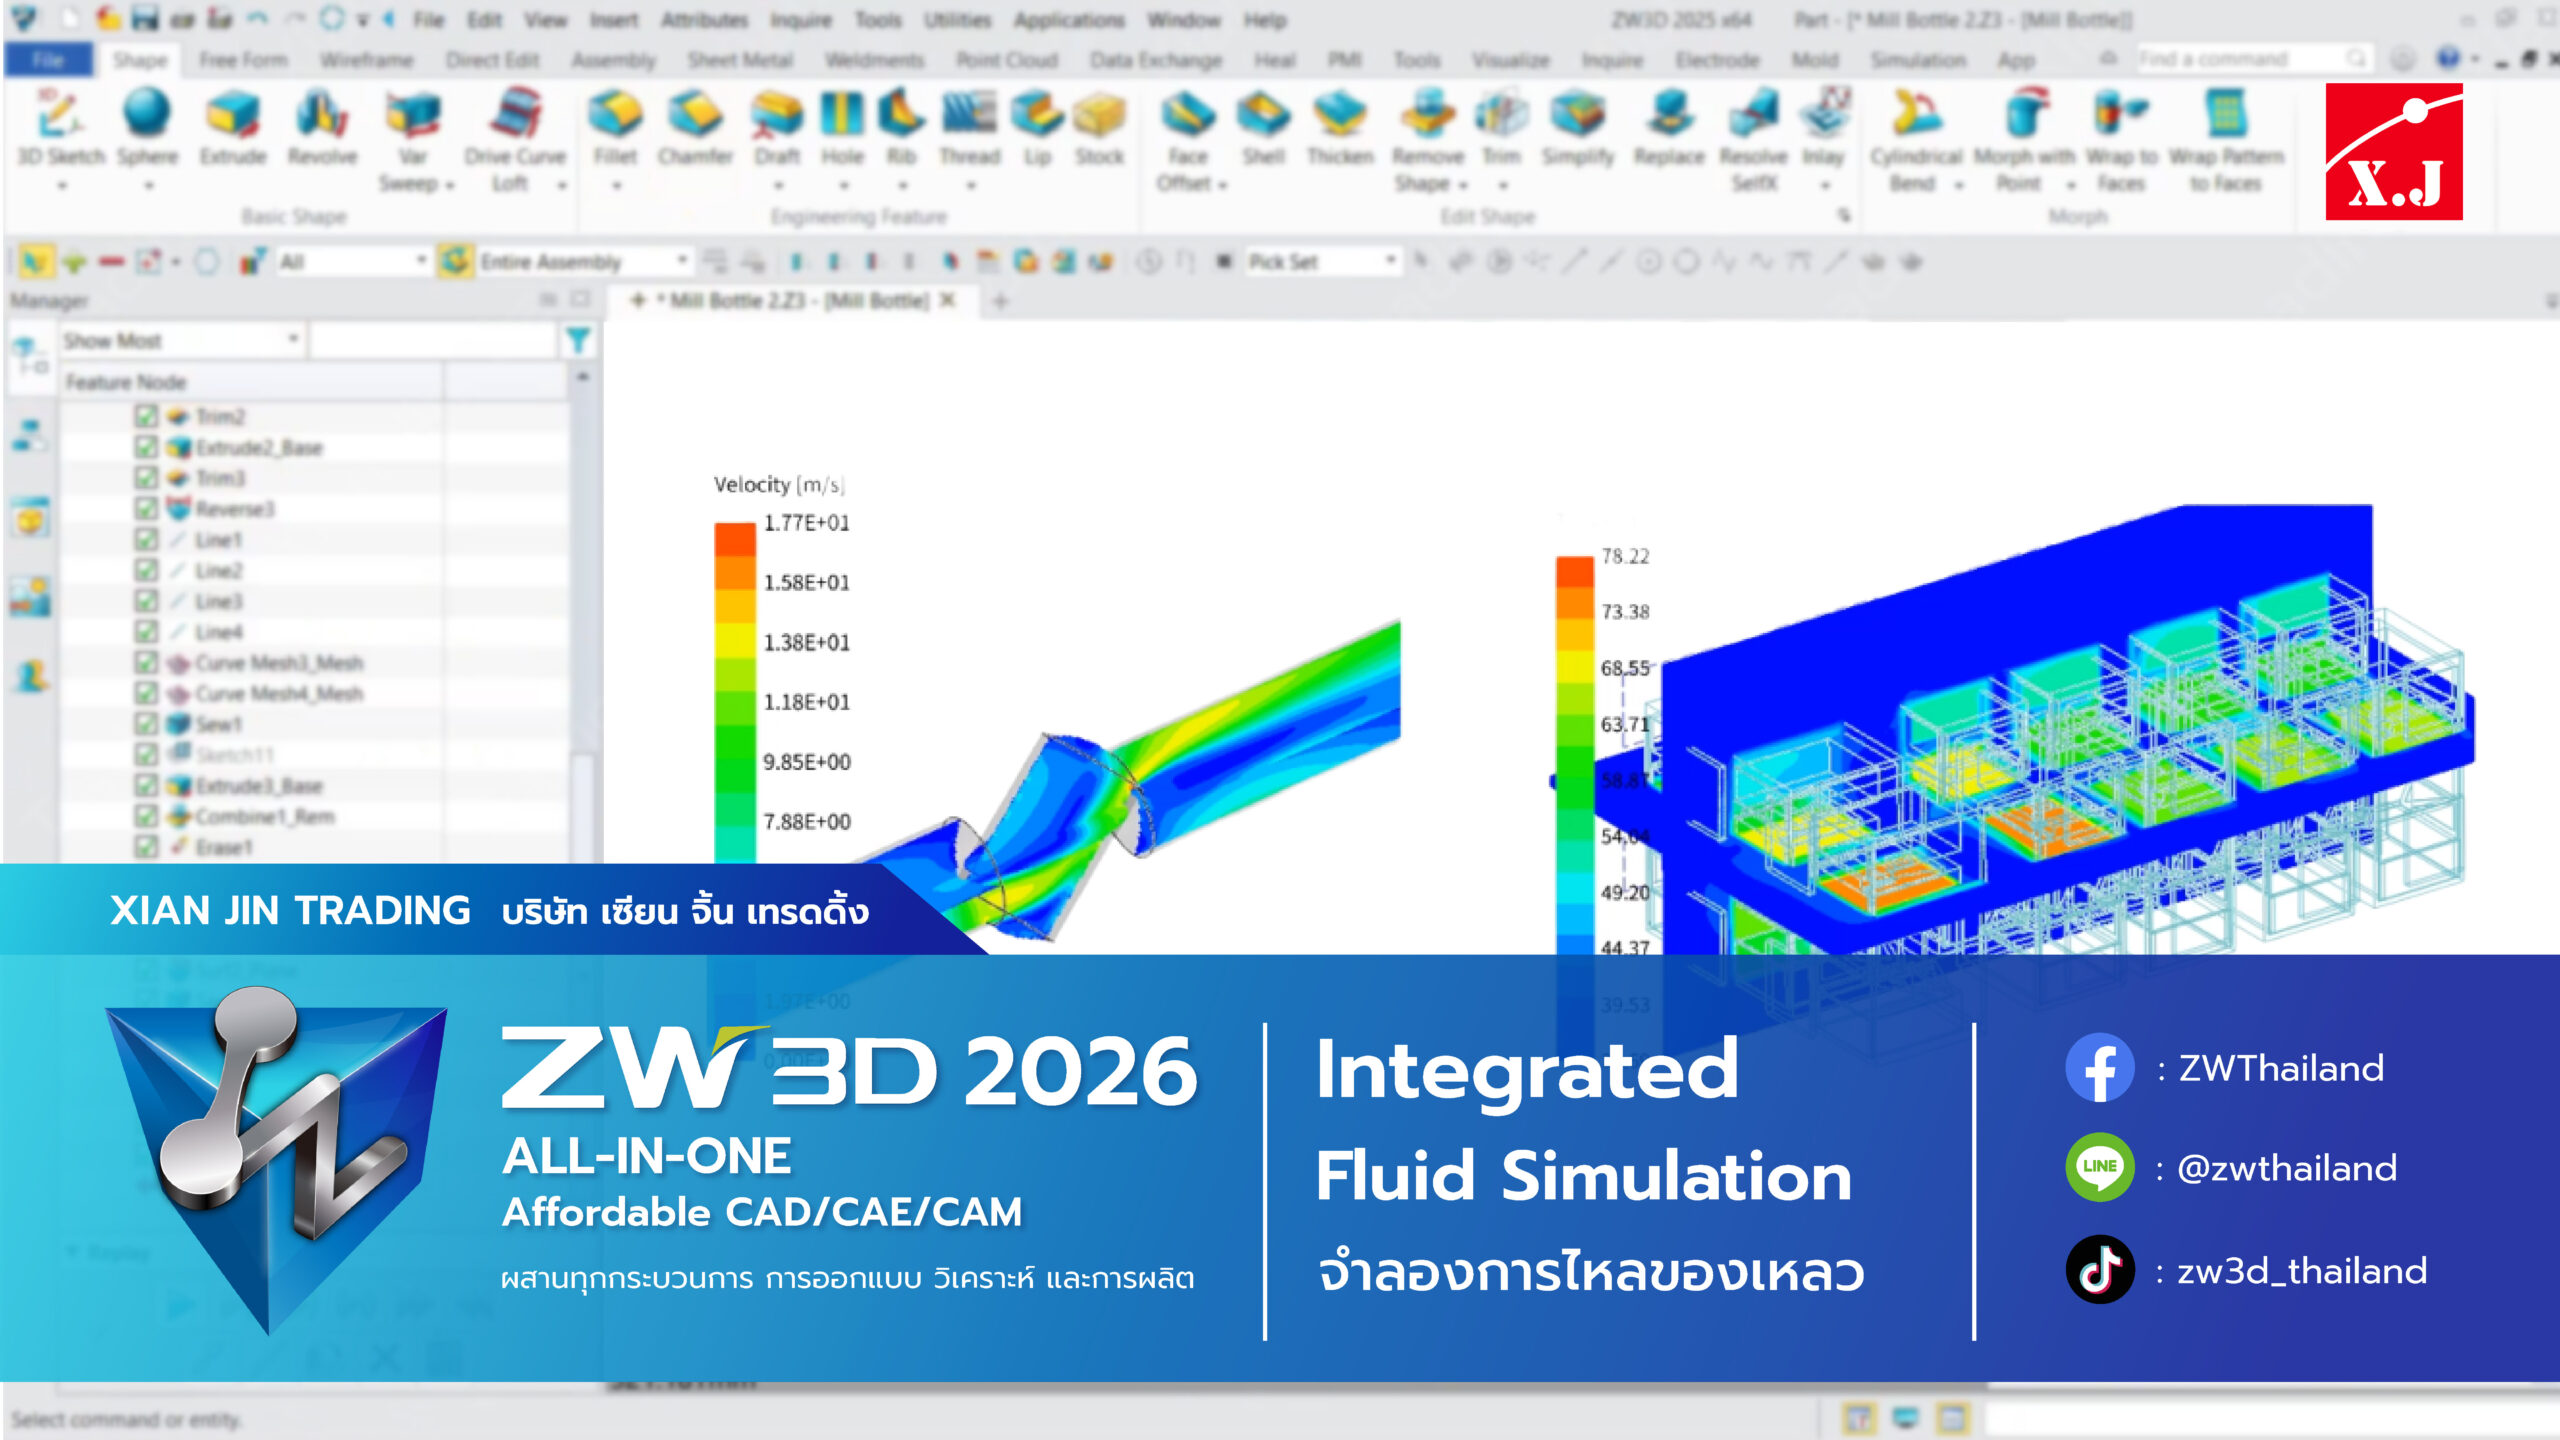The image size is (2560, 1440).
Task: Click the Extrude tool icon
Action: 232,114
